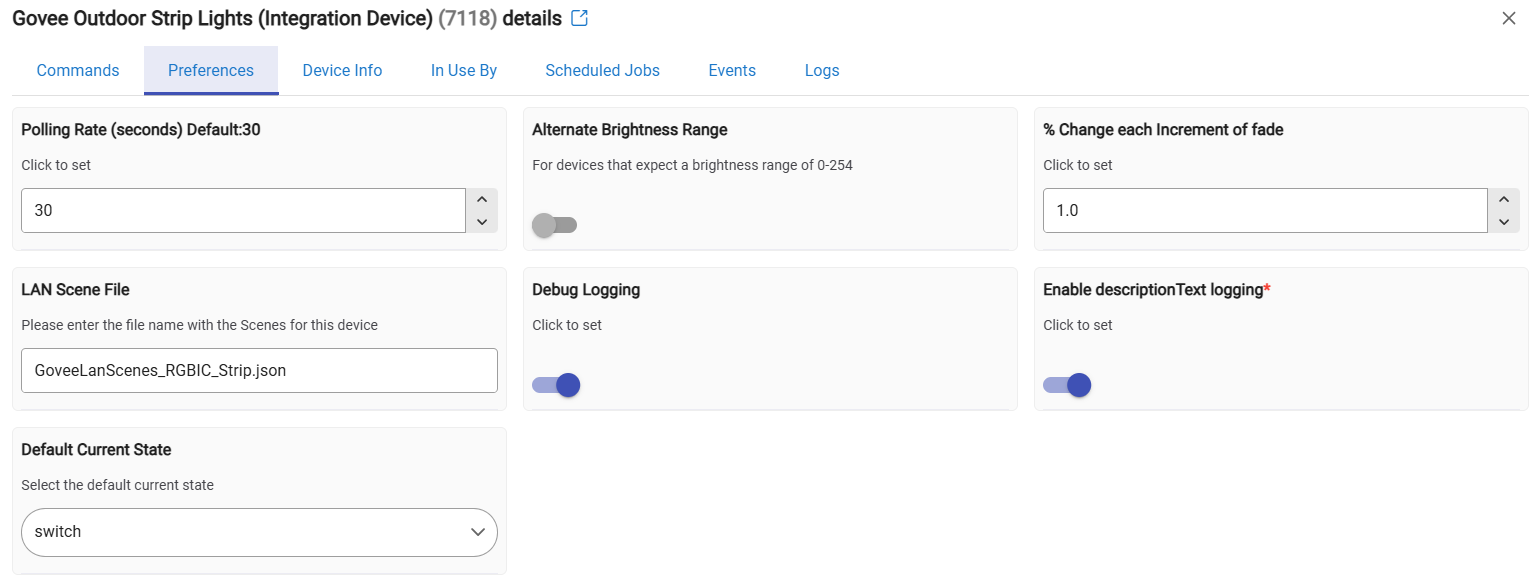Click the LAN Scene File text field

point(259,370)
